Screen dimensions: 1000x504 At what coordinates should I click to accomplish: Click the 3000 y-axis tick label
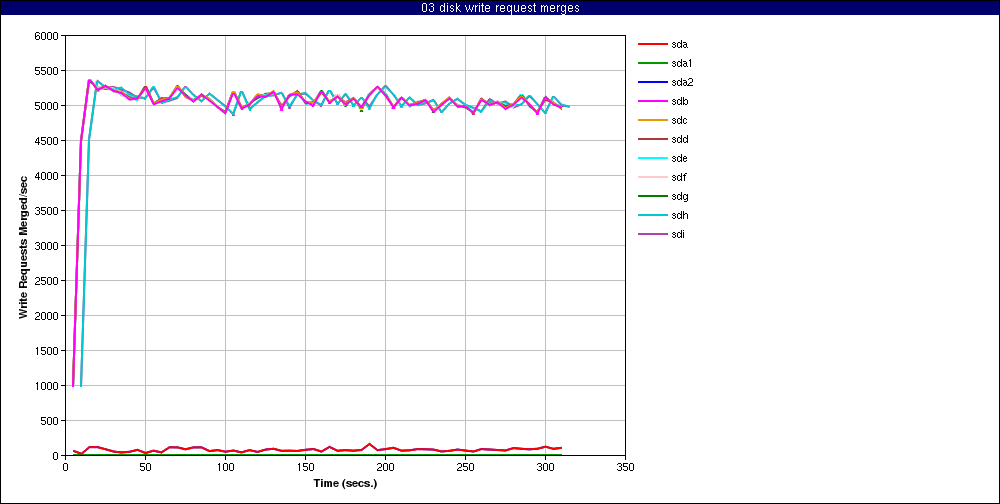(x=48, y=246)
